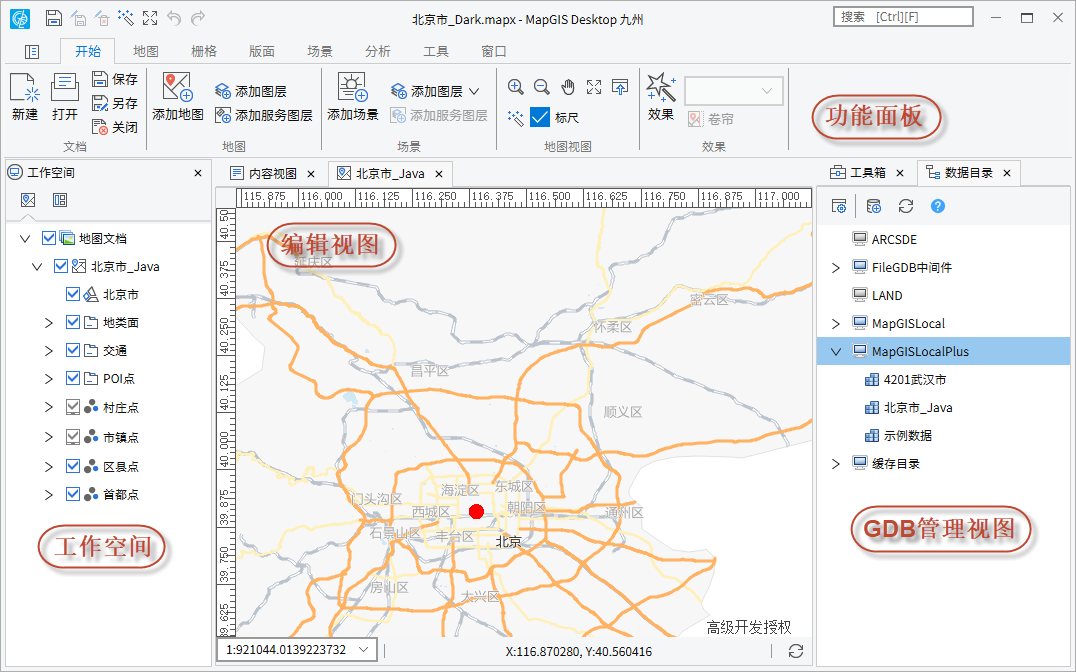Image resolution: width=1076 pixels, height=672 pixels.
Task: Open the map scale dropdown
Action: [x=364, y=649]
